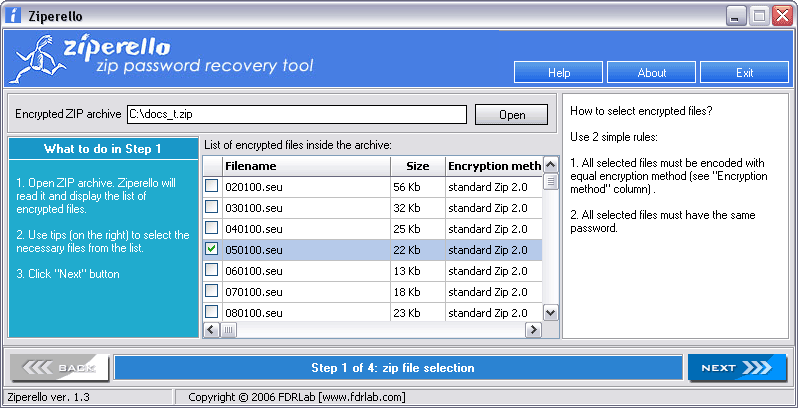798x408 pixels.
Task: Check the 040100.seu file checkbox
Action: coord(211,228)
